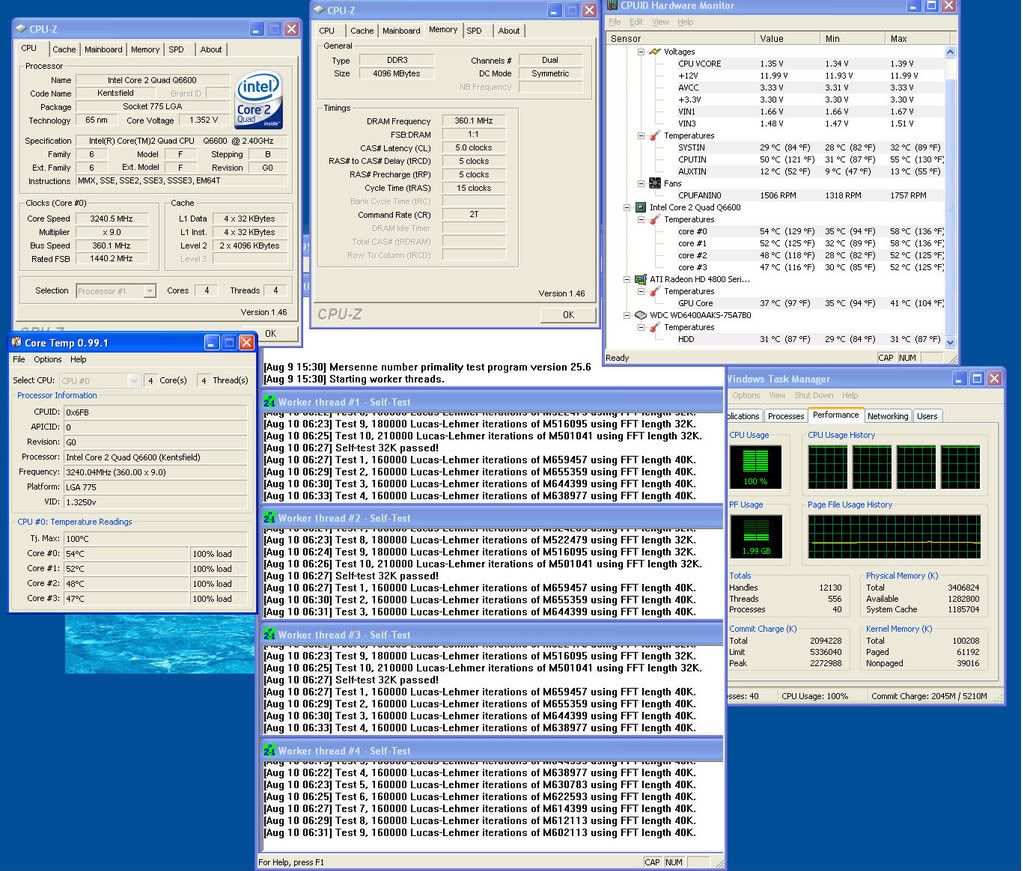Click the DRAM Frequency value 360.1 MHz

pyautogui.click(x=474, y=121)
